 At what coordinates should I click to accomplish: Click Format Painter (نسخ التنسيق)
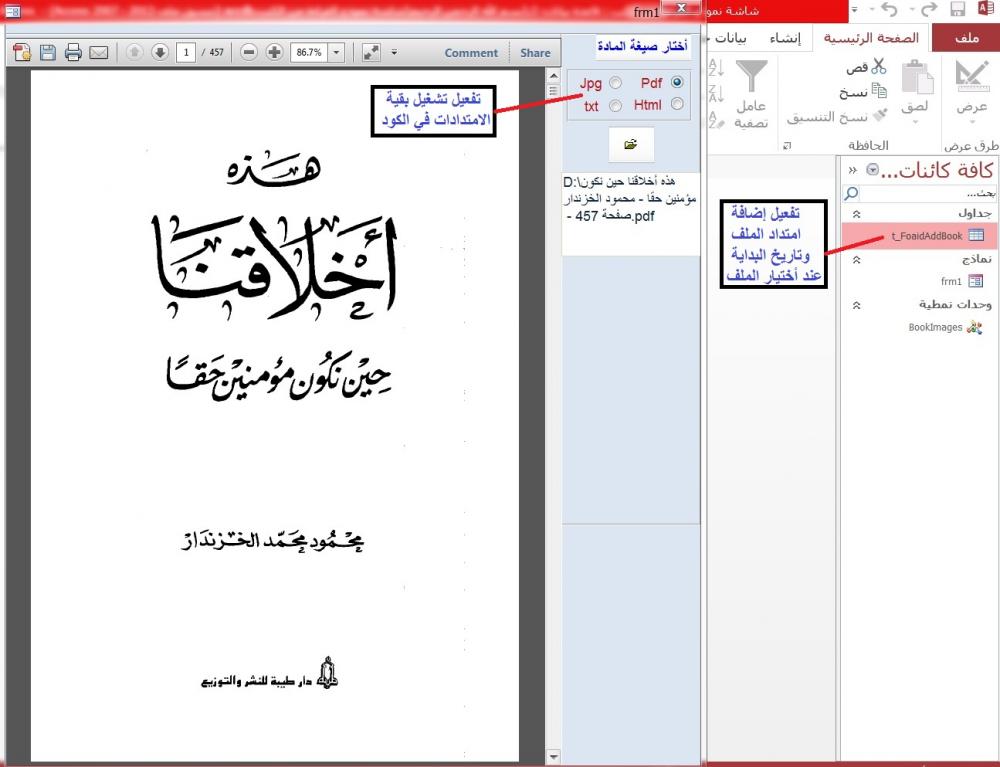click(x=837, y=117)
